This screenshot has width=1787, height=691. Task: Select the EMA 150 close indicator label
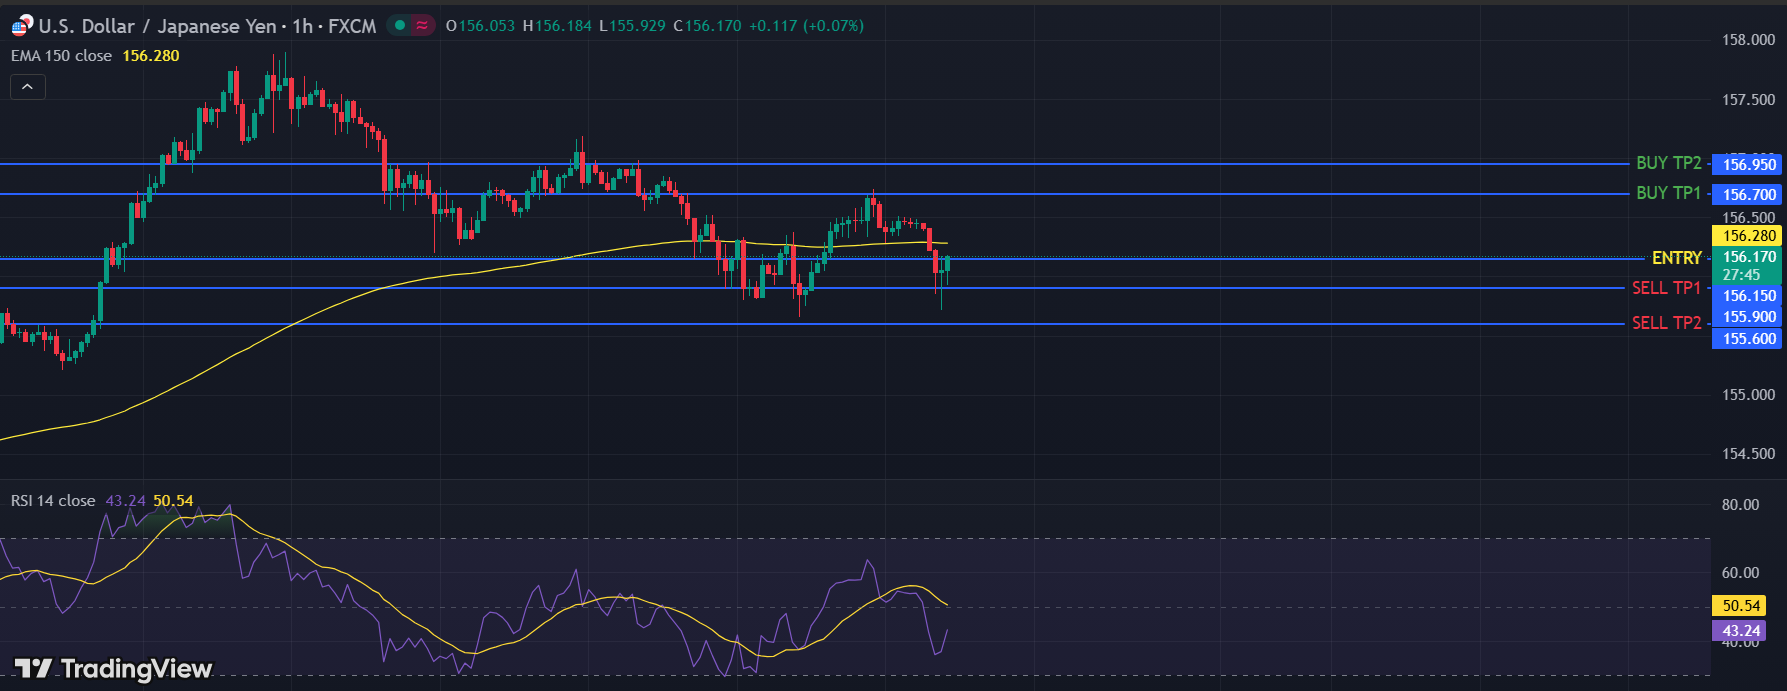tap(61, 56)
